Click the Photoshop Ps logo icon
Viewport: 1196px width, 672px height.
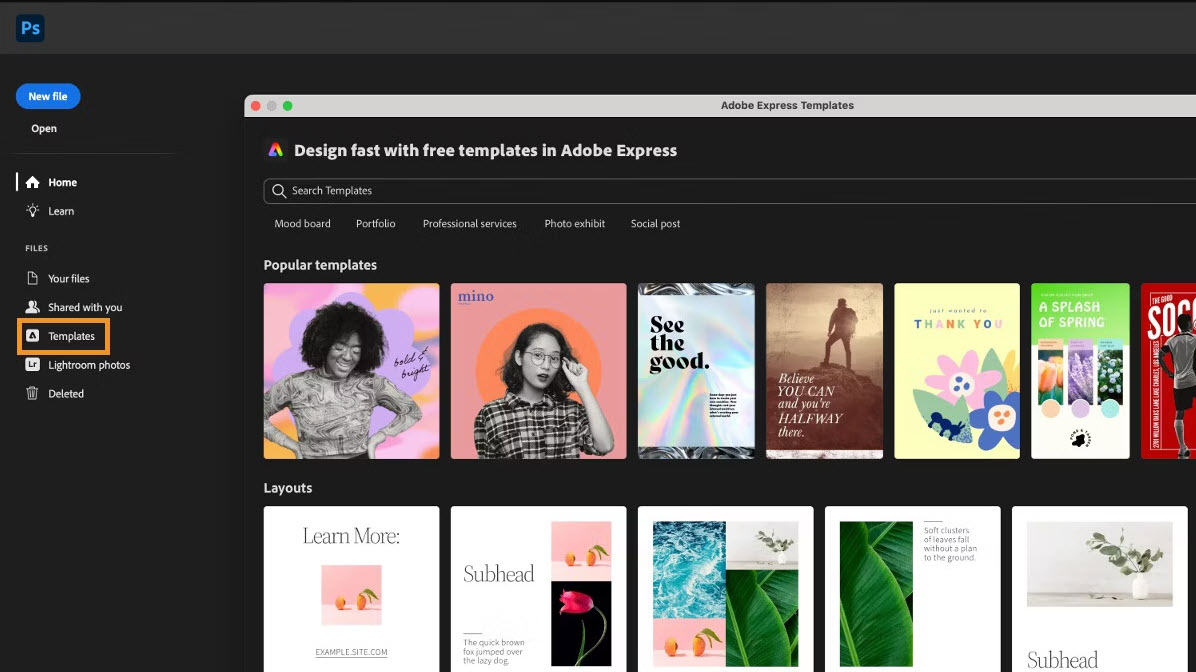click(x=30, y=28)
